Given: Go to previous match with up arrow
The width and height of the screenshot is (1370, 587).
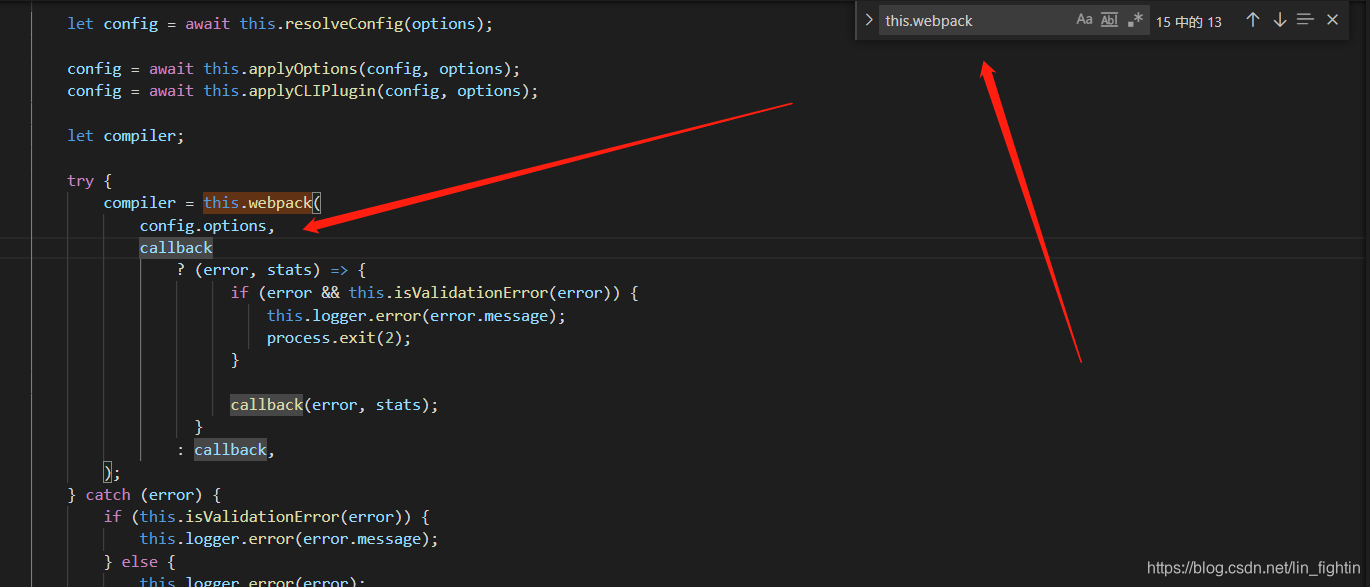Looking at the screenshot, I should click(1252, 20).
